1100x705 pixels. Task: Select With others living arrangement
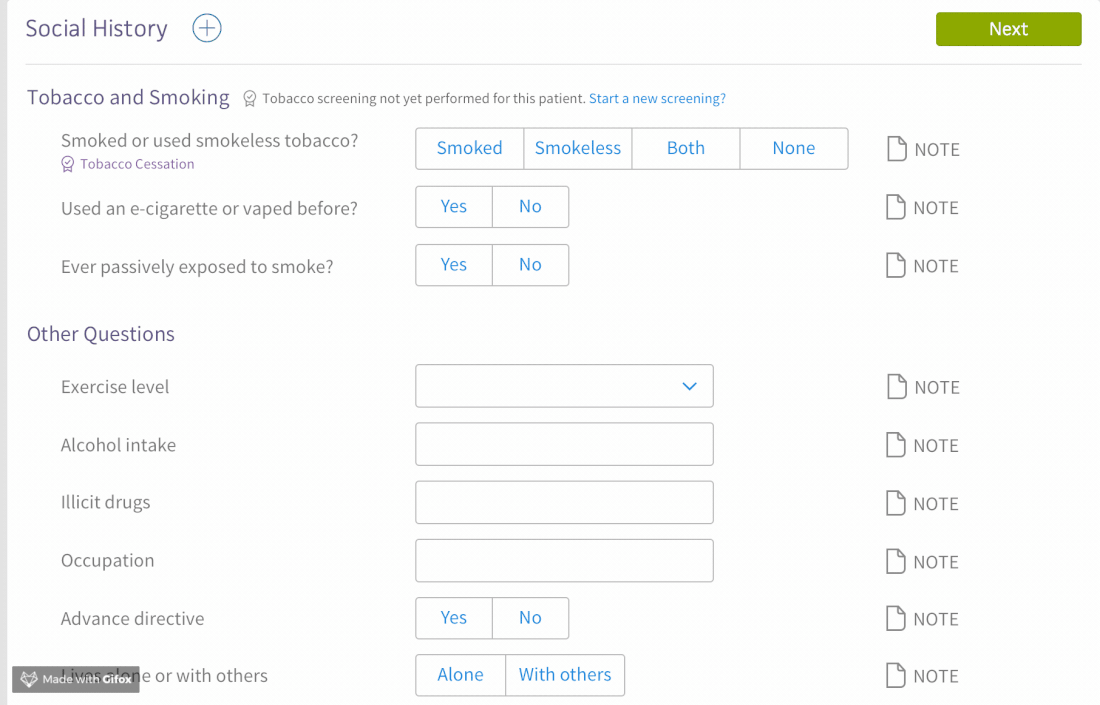[565, 675]
